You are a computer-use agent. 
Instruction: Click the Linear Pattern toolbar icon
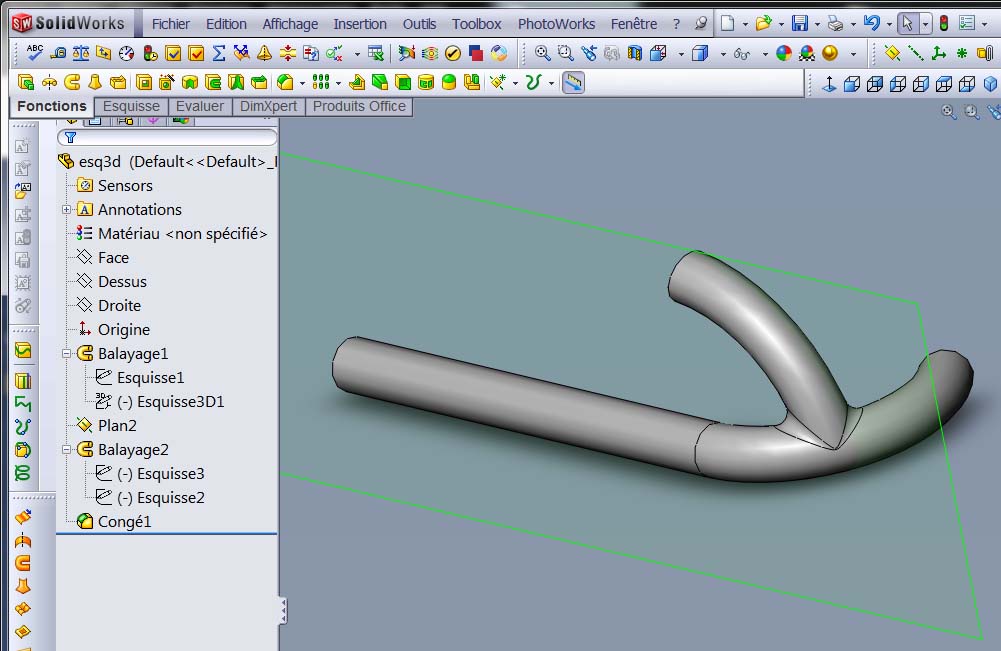(x=321, y=82)
